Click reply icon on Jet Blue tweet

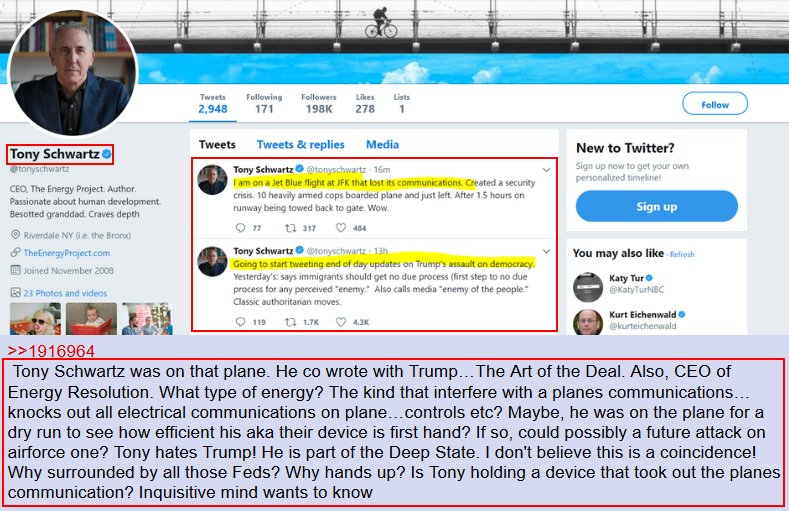pos(241,228)
